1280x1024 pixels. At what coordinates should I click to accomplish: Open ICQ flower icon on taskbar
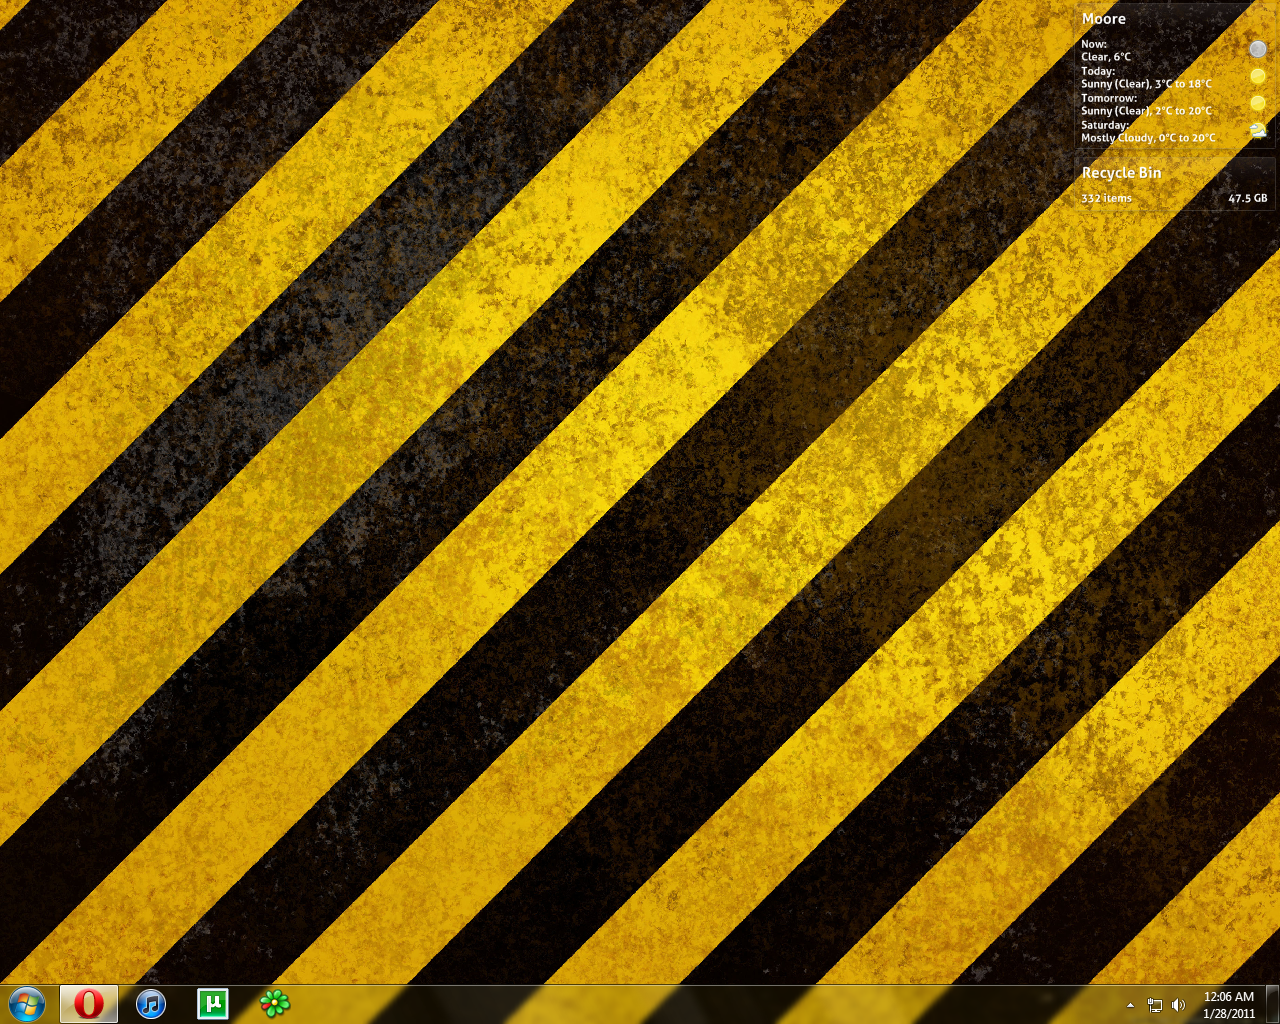click(x=274, y=1004)
